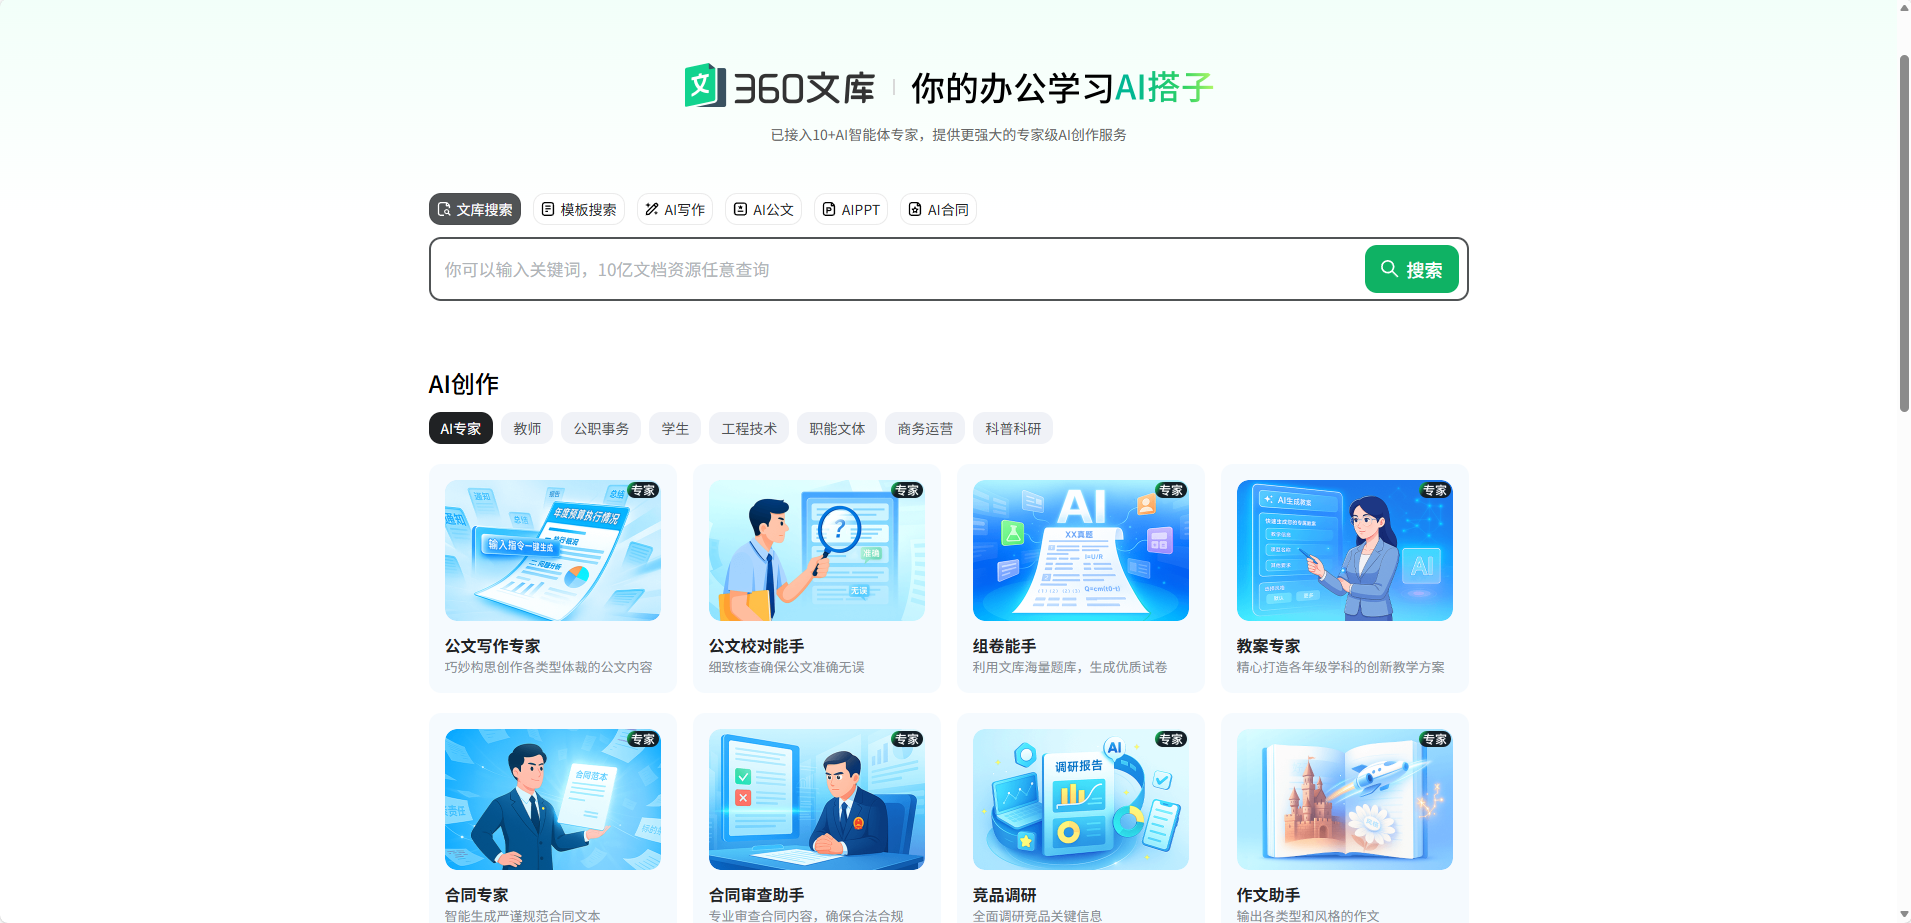
Task: Click the 竞品调研 title
Action: tap(1005, 895)
